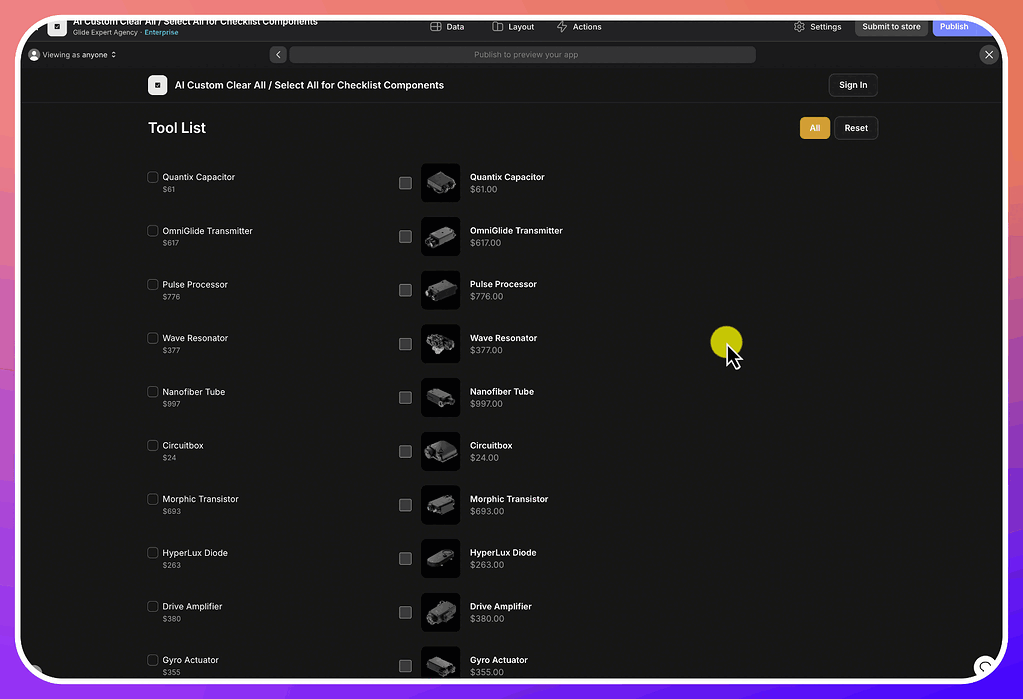Switch to the Layout tab
Image resolution: width=1023 pixels, height=699 pixels.
click(512, 27)
